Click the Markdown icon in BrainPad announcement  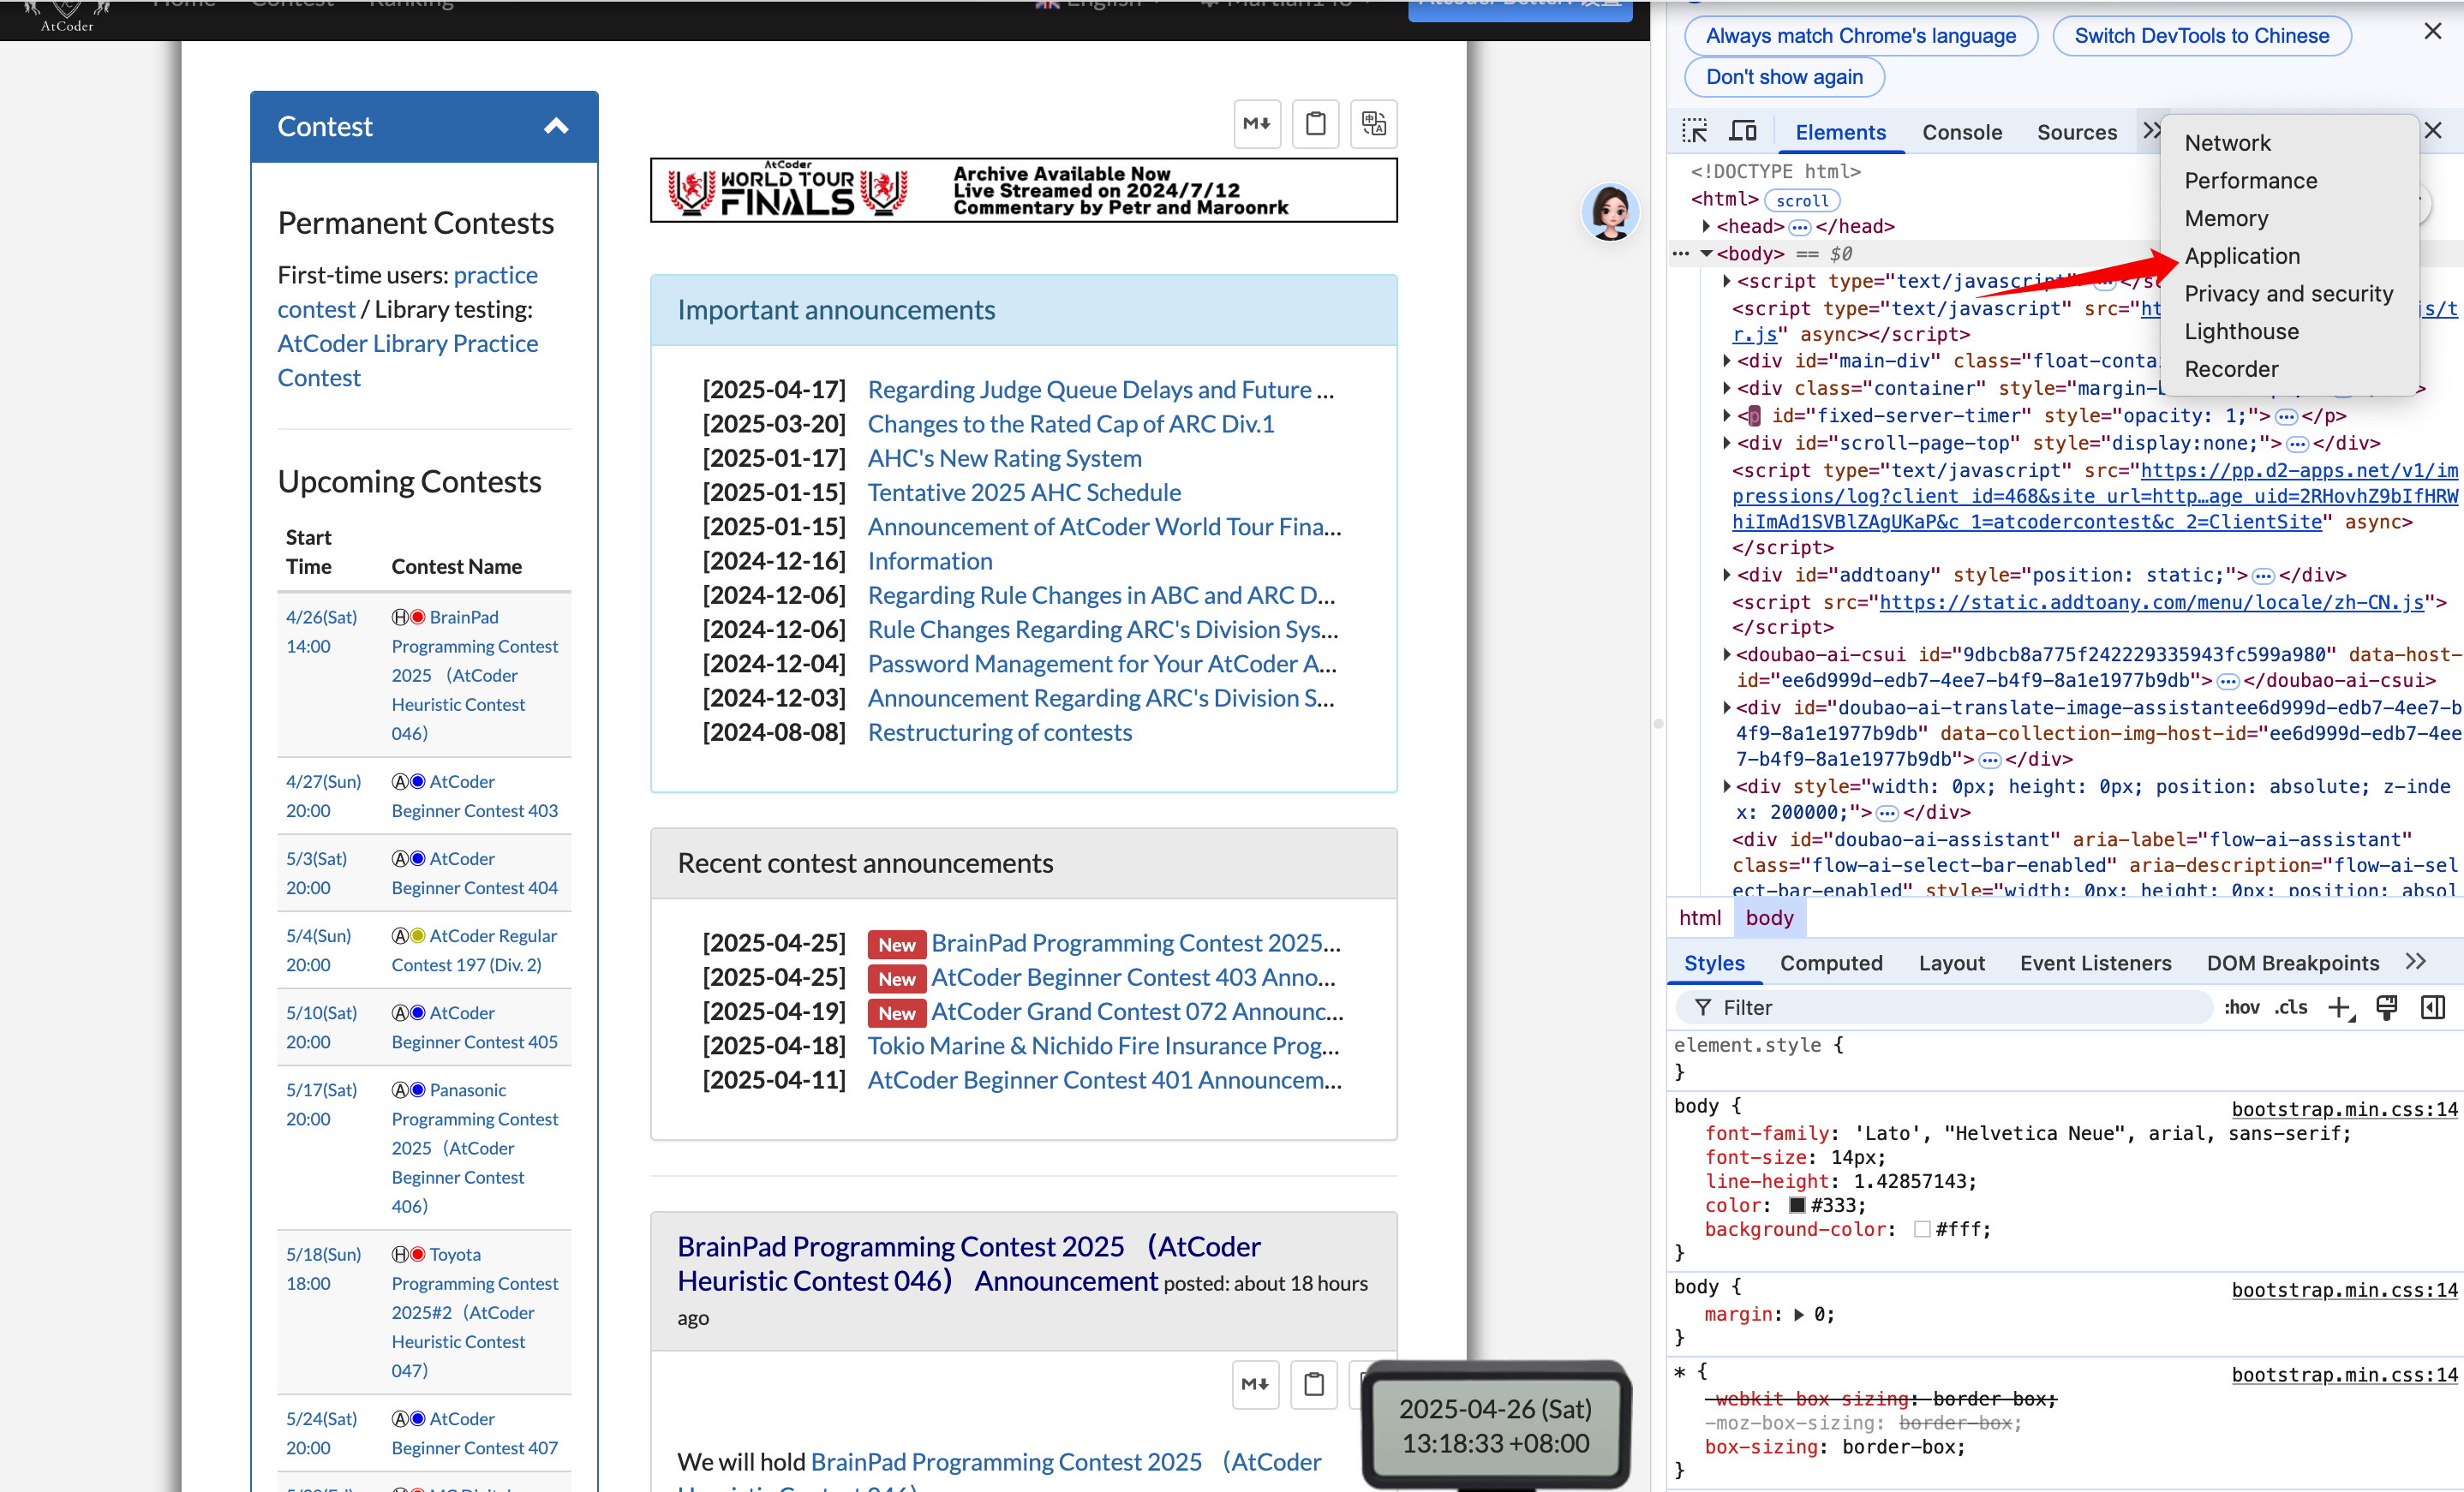tap(1255, 1384)
